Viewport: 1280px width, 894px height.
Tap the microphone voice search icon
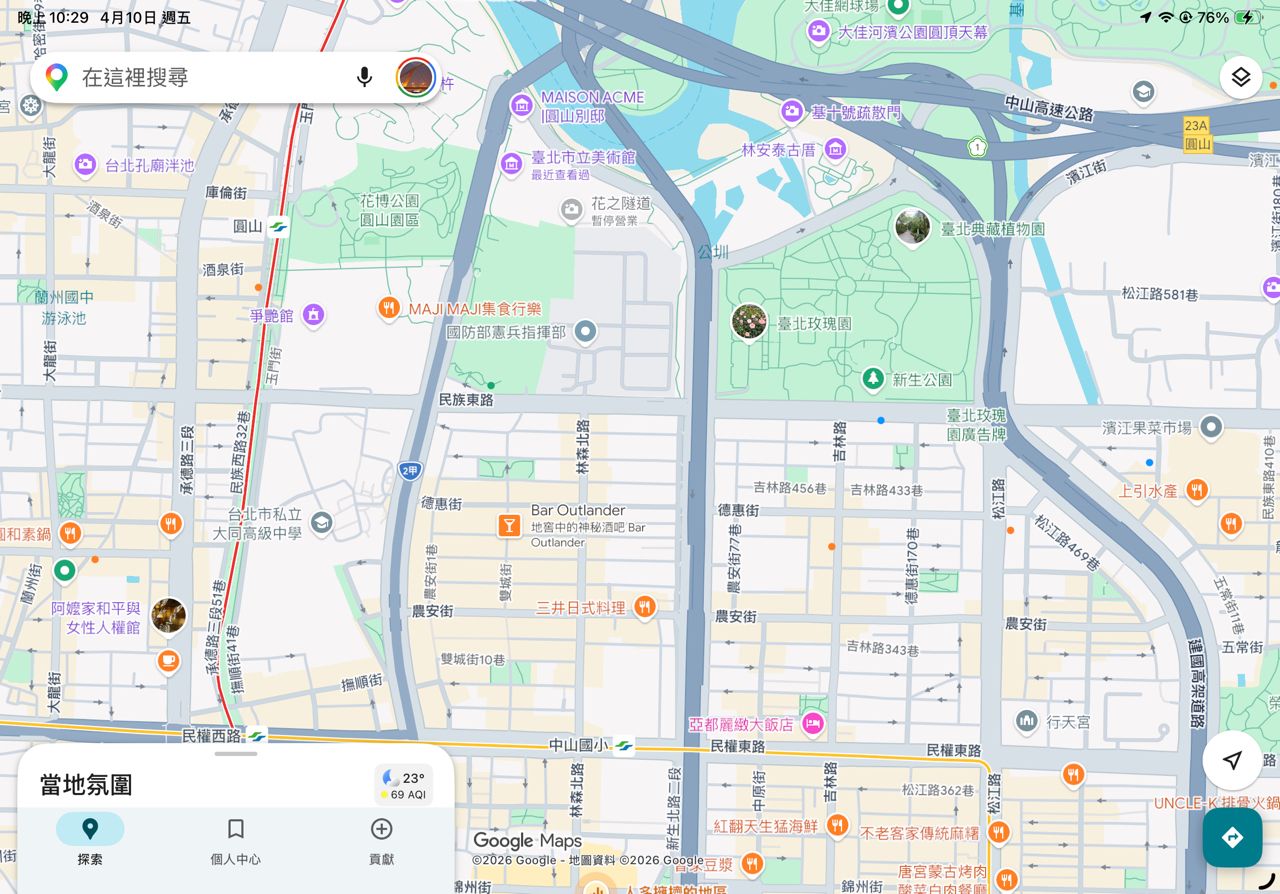365,77
